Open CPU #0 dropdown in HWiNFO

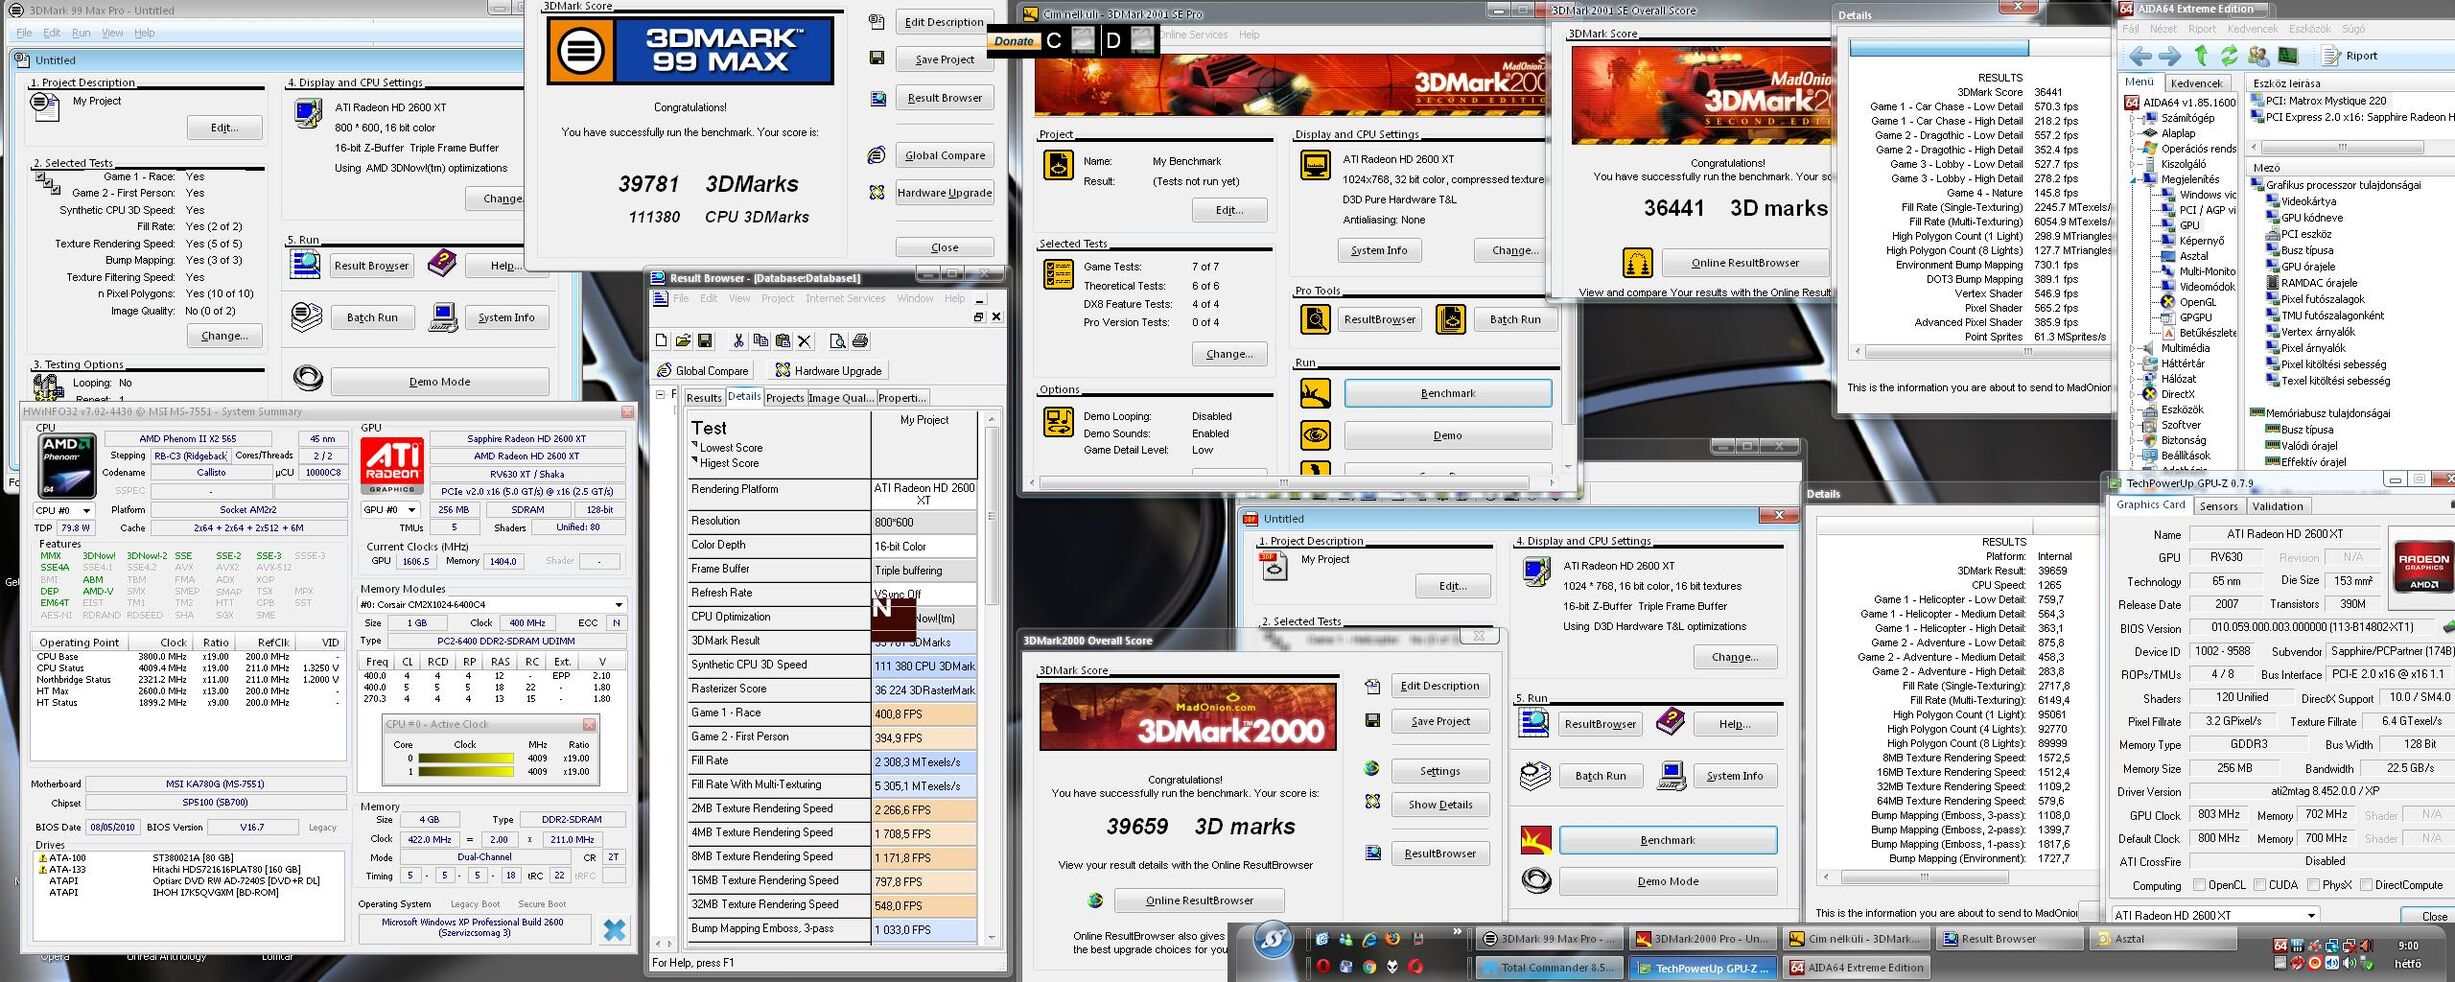click(x=64, y=510)
